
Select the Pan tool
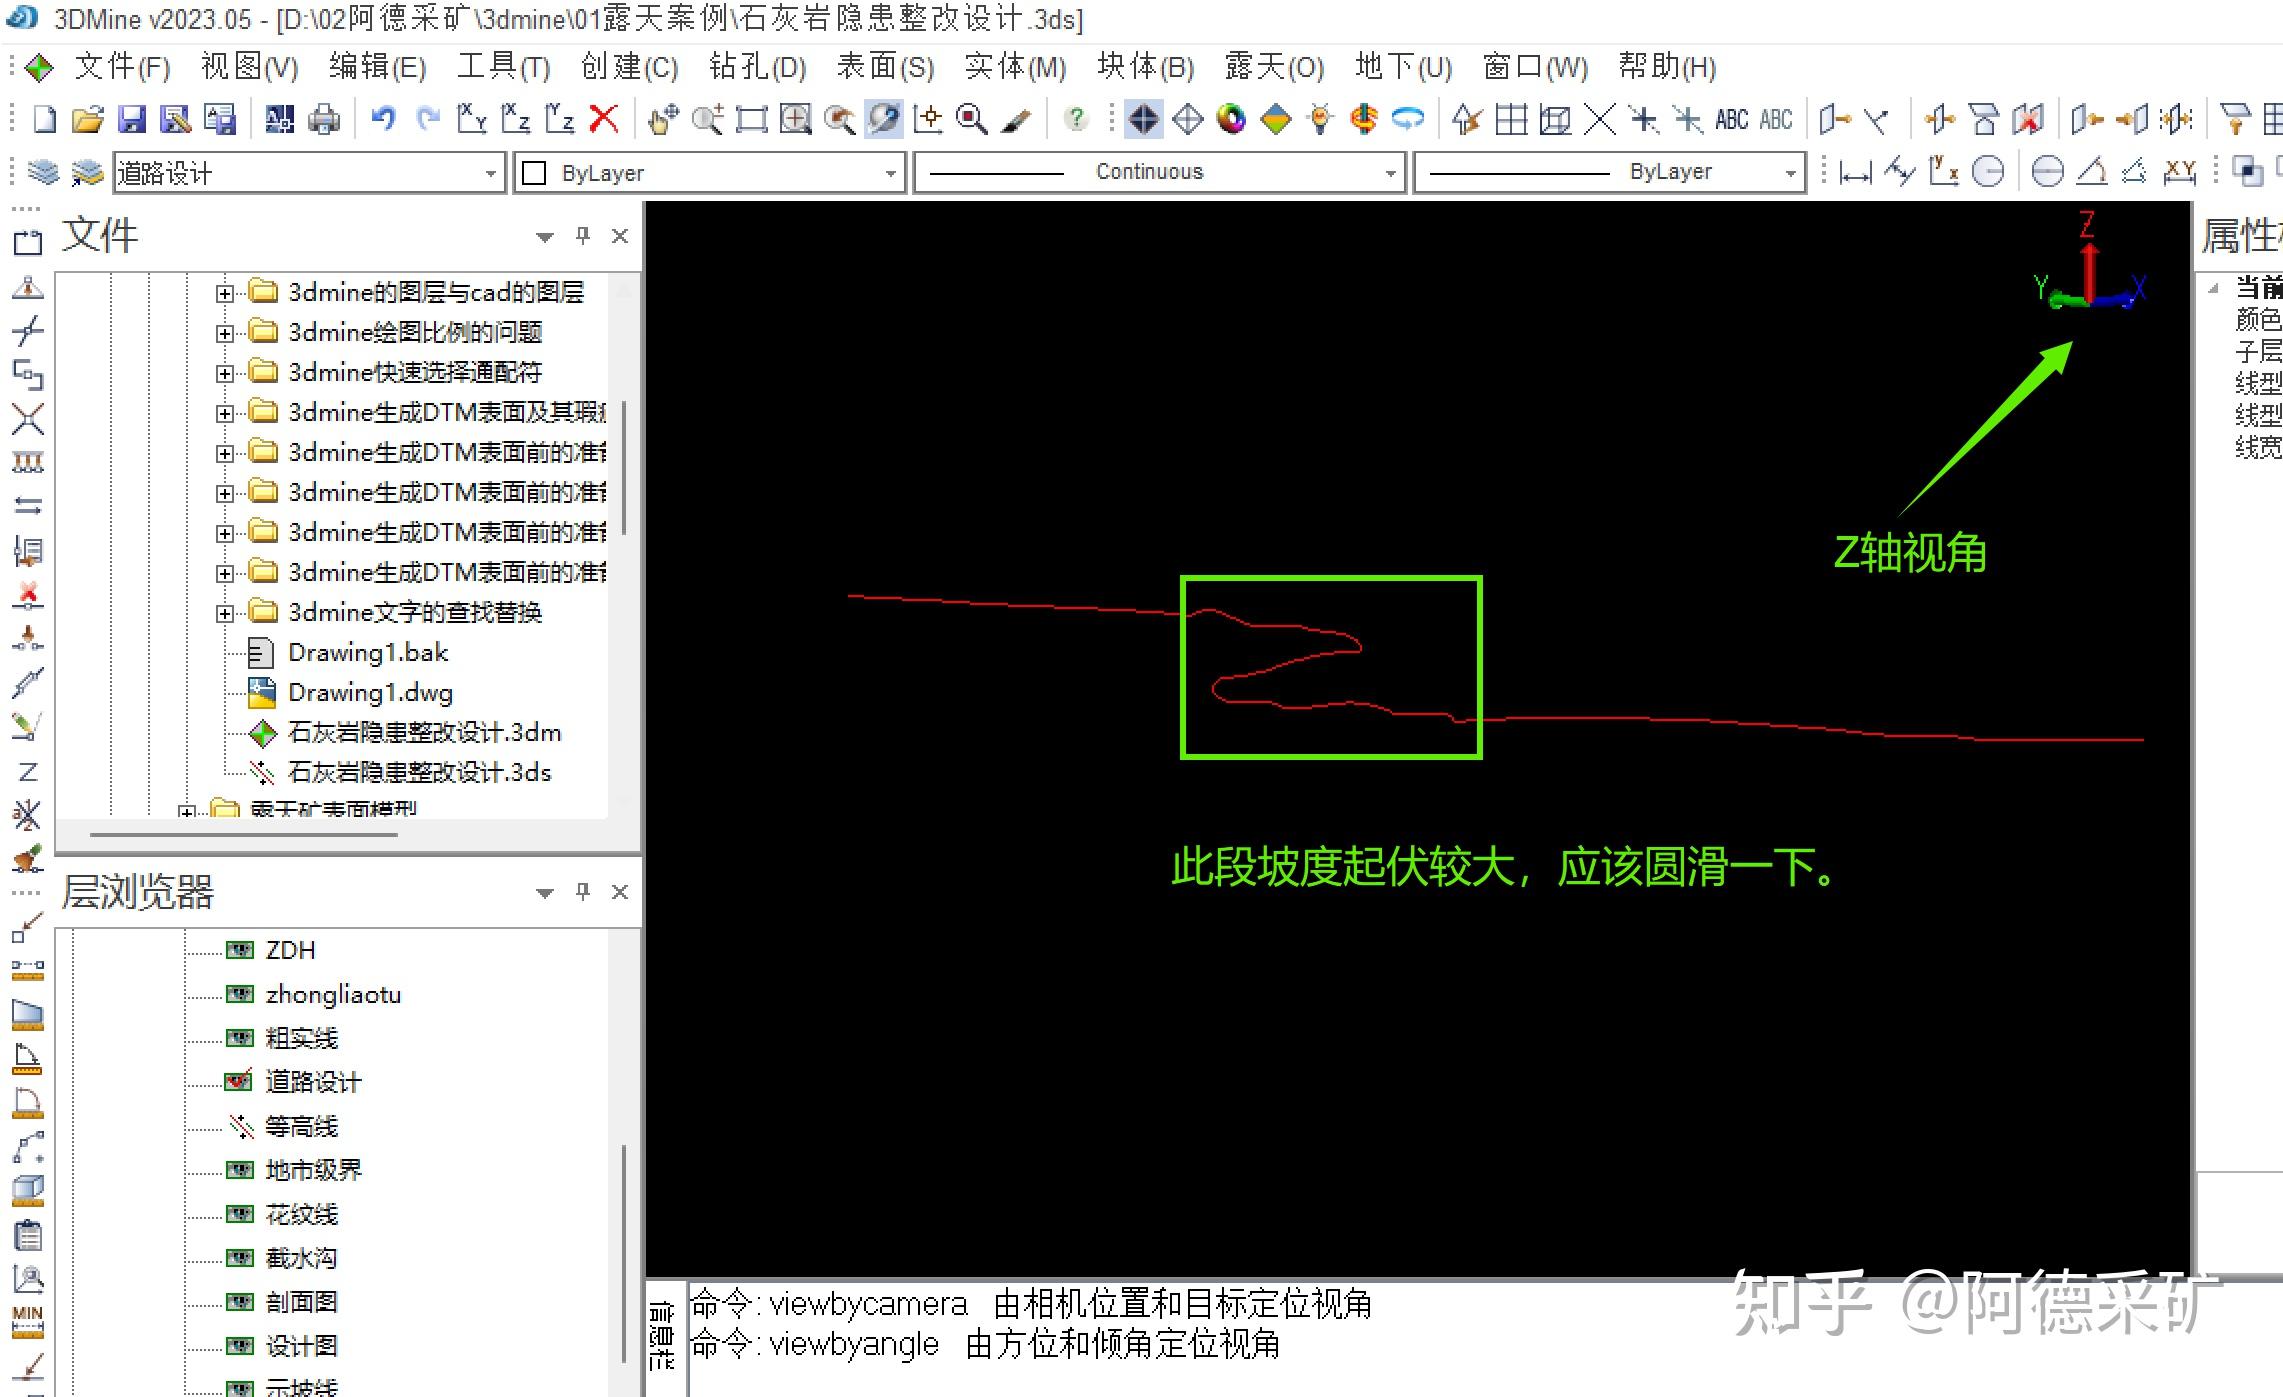coord(660,119)
